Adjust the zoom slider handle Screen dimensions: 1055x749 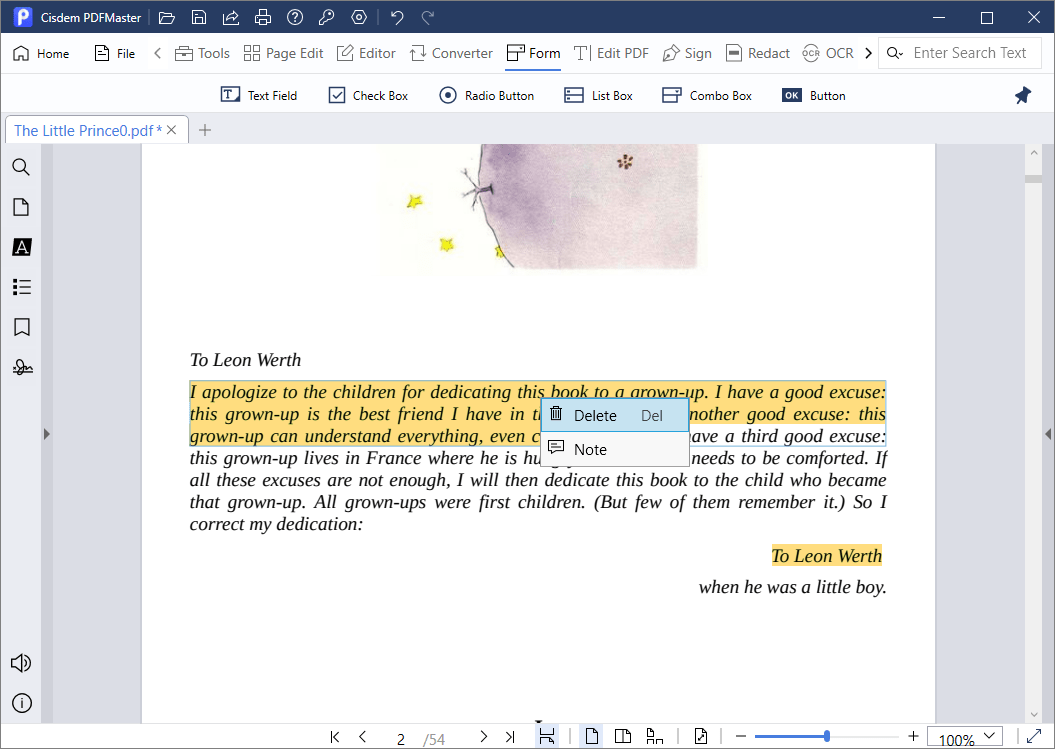tap(827, 736)
